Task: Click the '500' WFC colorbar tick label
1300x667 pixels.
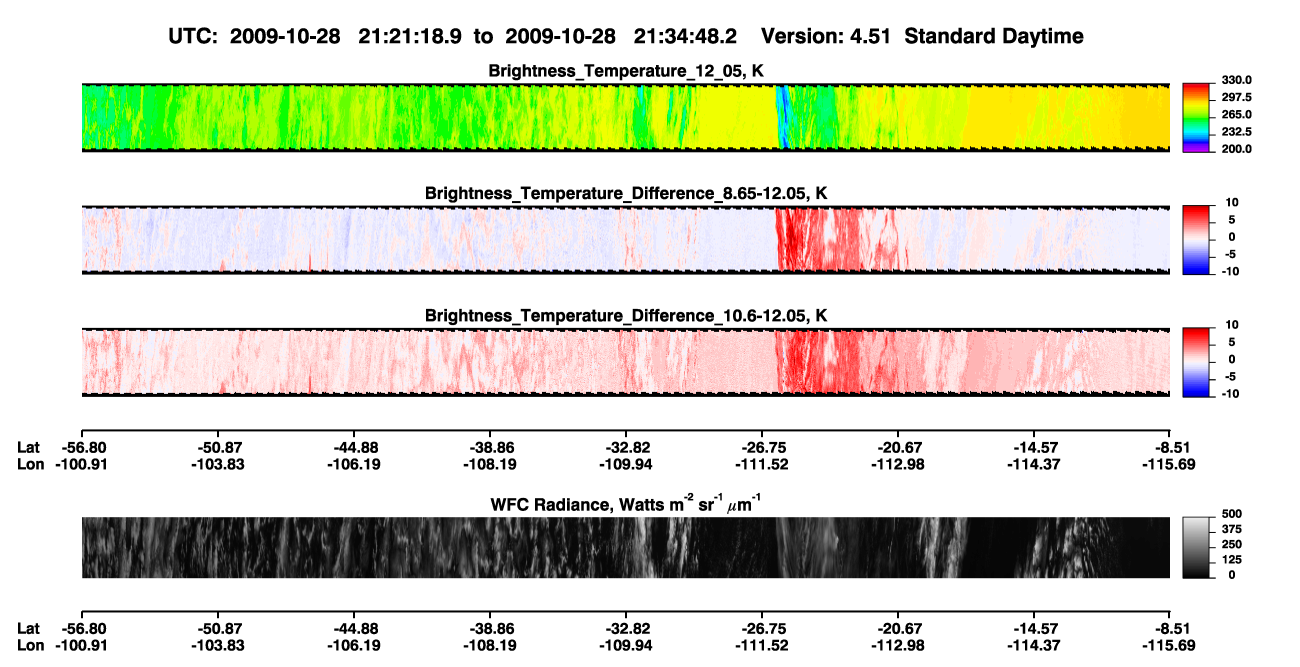Action: pos(1230,514)
